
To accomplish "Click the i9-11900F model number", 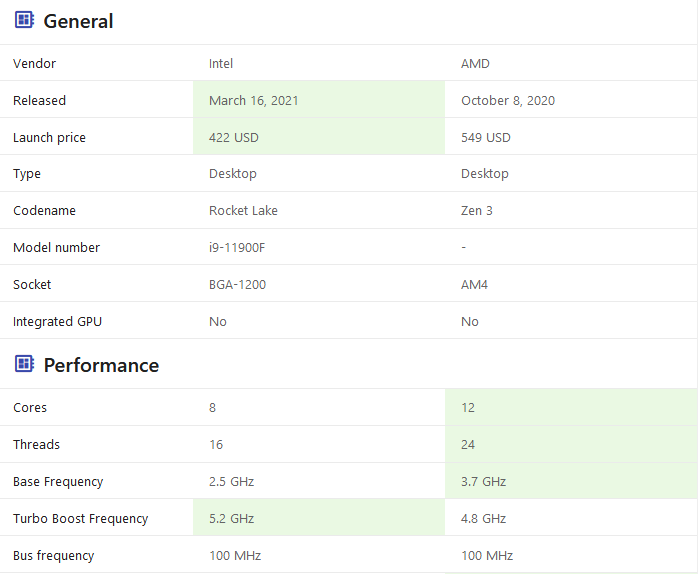I will click(237, 248).
